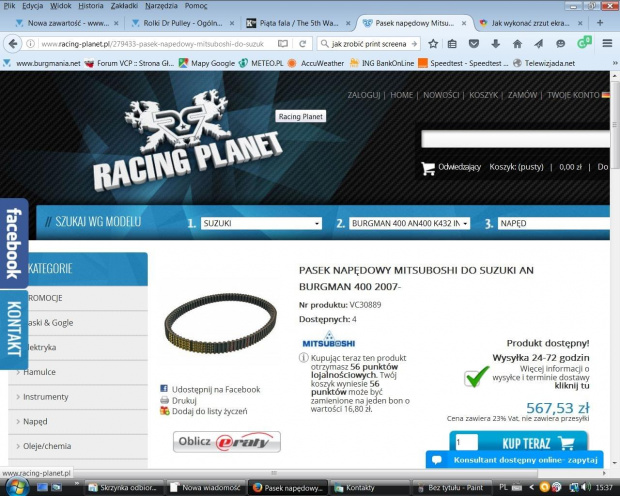
Task: Open the Zakładki menu
Action: (x=124, y=6)
